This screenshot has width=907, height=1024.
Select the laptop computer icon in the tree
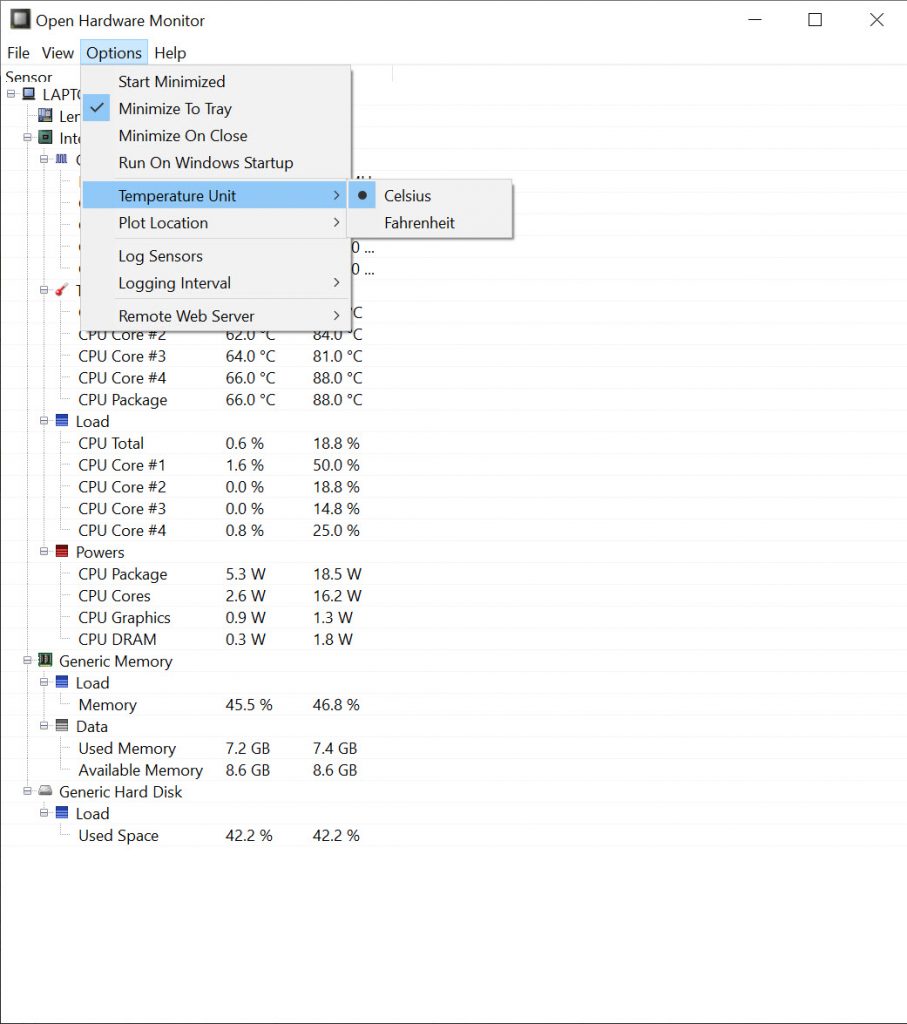click(29, 94)
